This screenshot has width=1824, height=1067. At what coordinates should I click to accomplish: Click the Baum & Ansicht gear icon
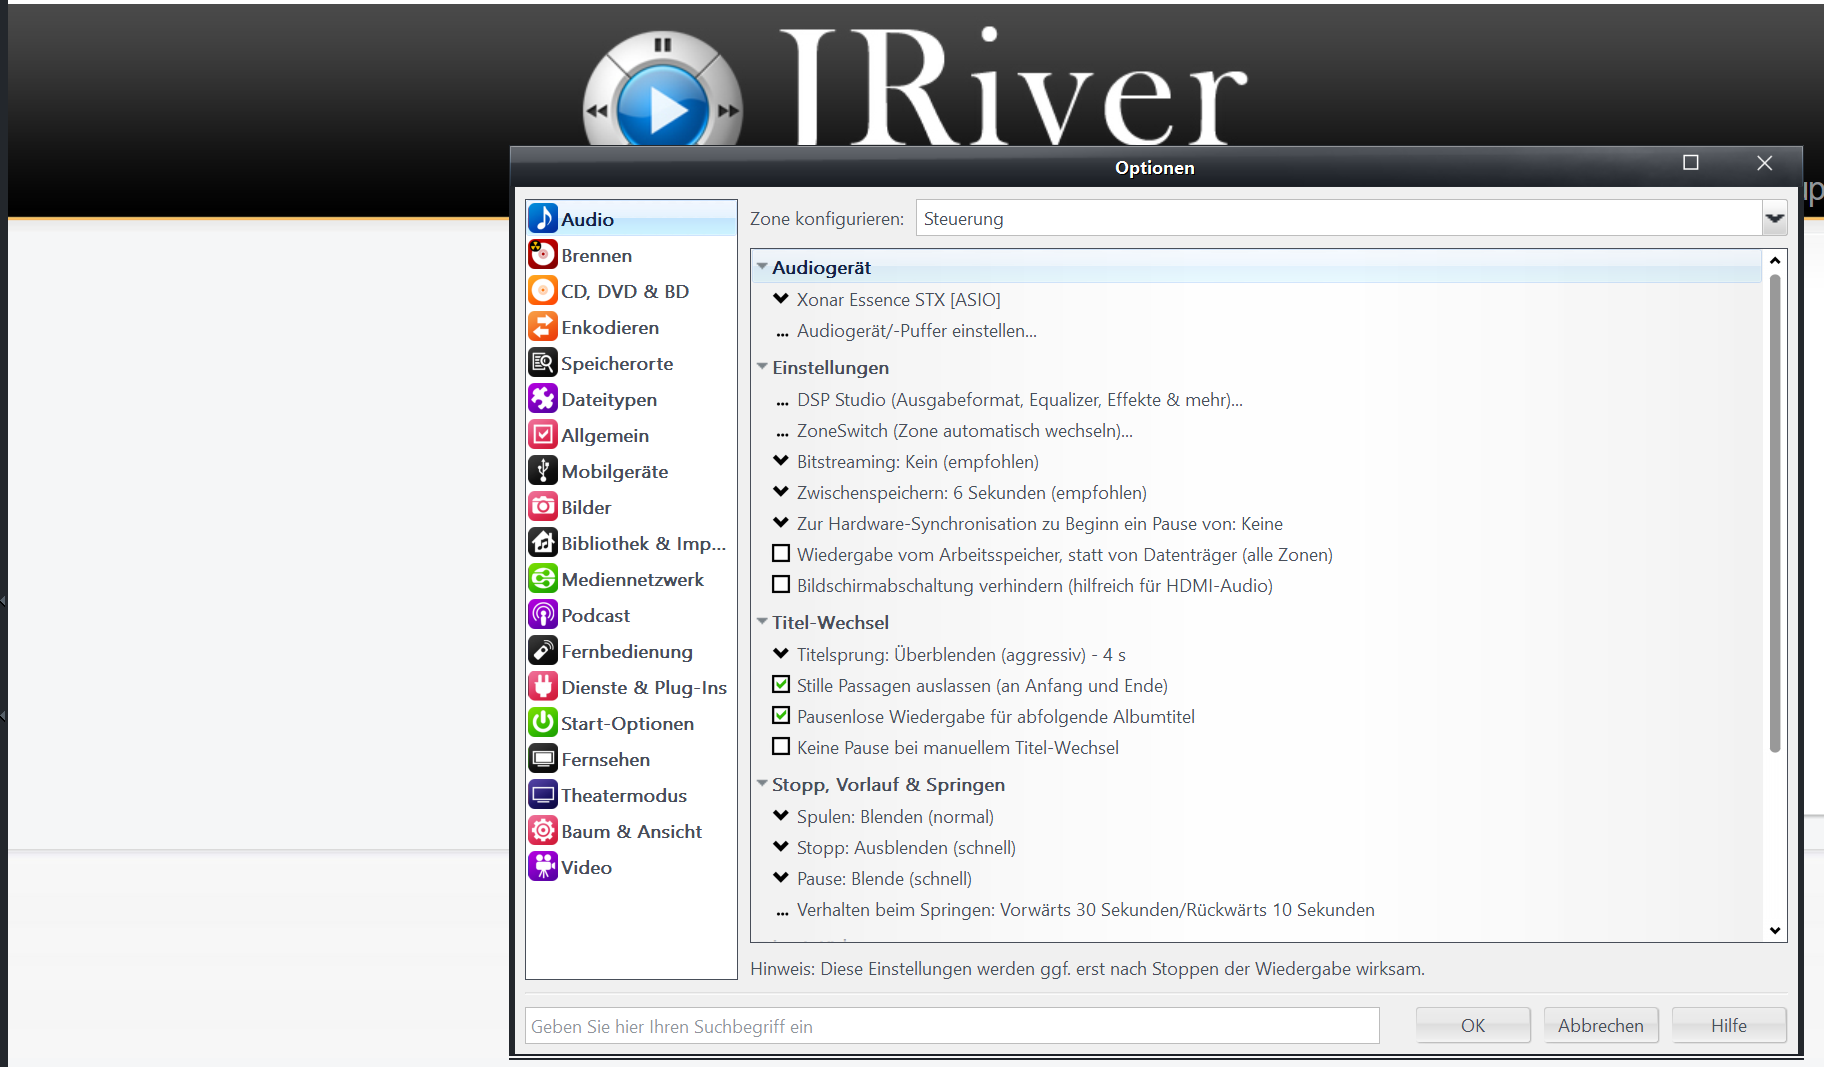[543, 830]
